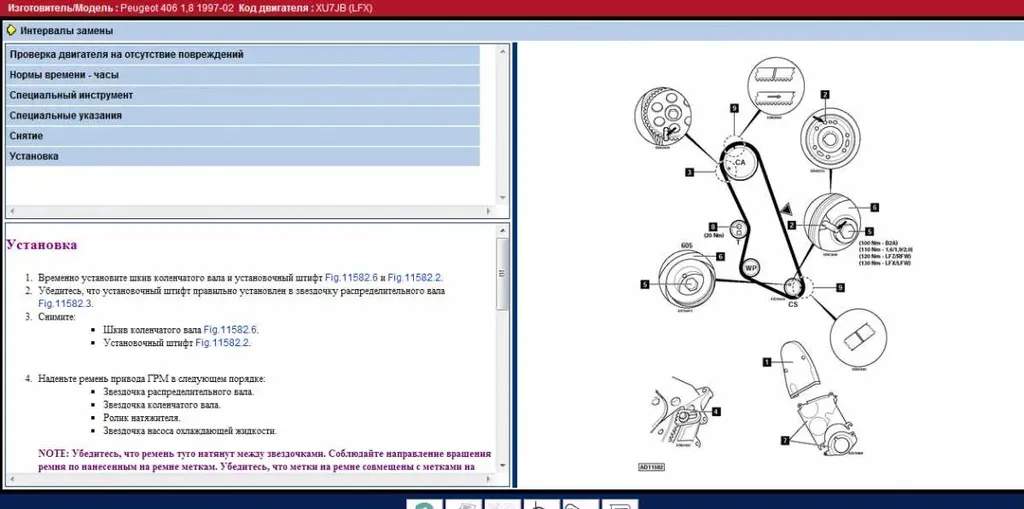Click the instructions panel scrollbar thumb
Viewport: 1024px width, 509px height.
click(x=502, y=274)
